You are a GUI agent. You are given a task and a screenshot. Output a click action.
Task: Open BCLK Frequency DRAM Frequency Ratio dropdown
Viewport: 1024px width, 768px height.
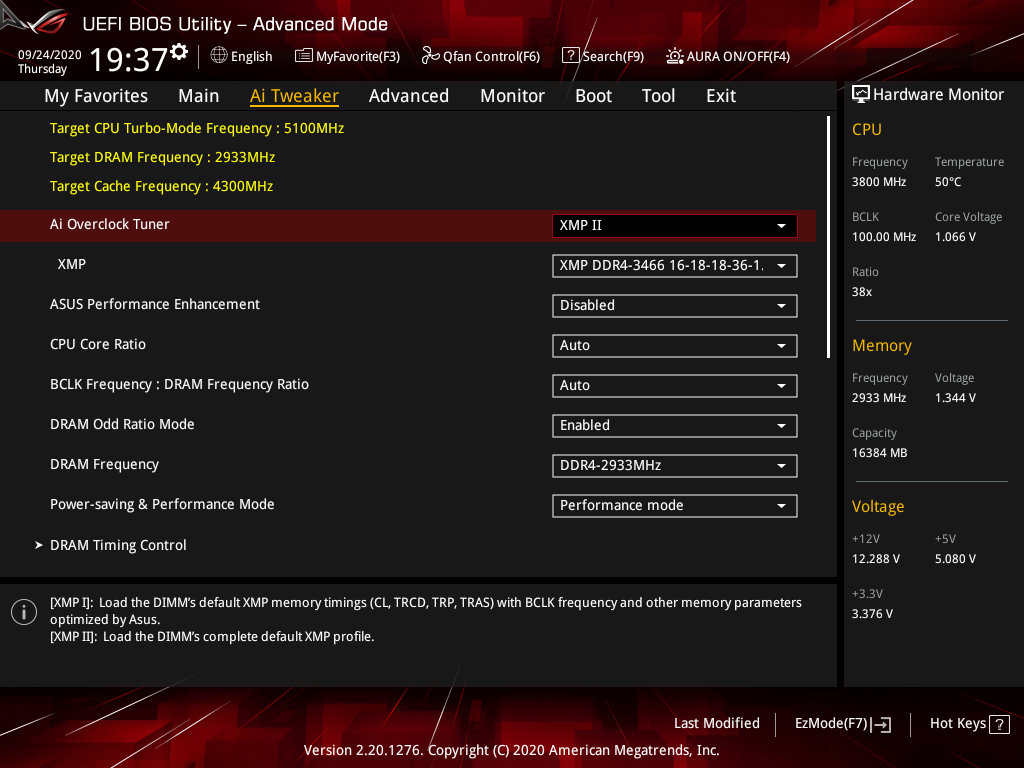pyautogui.click(x=675, y=385)
